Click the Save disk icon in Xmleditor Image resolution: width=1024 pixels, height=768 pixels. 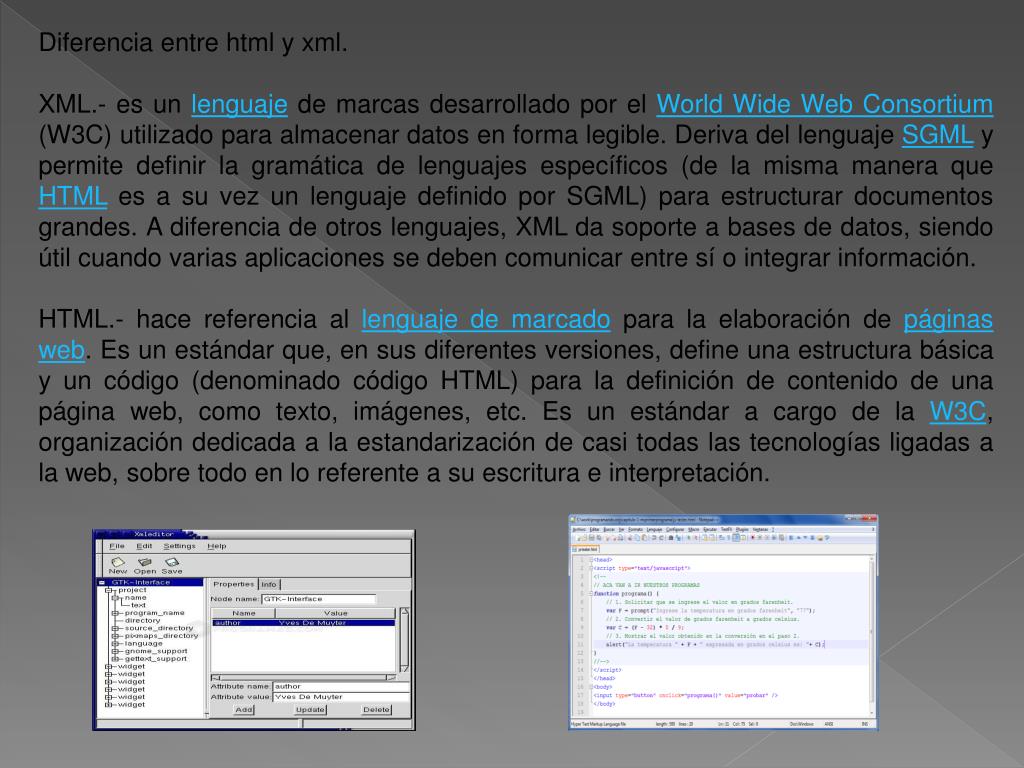point(172,562)
